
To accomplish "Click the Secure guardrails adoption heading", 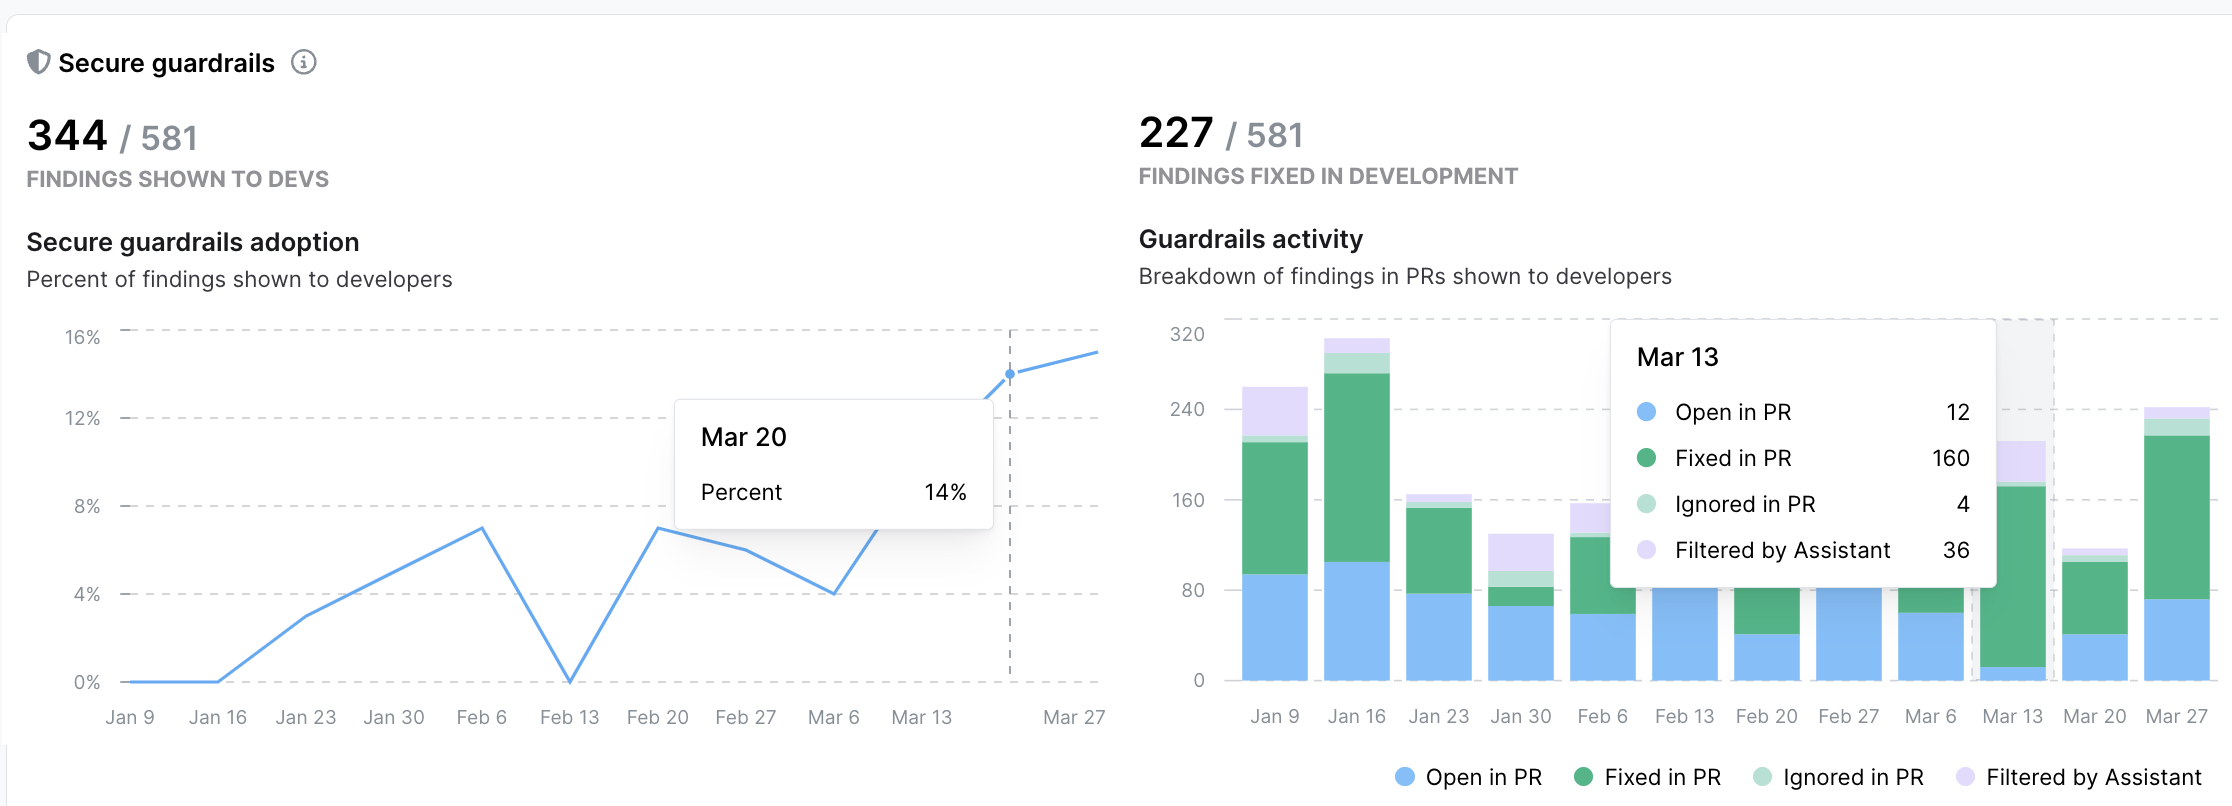I will 193,242.
